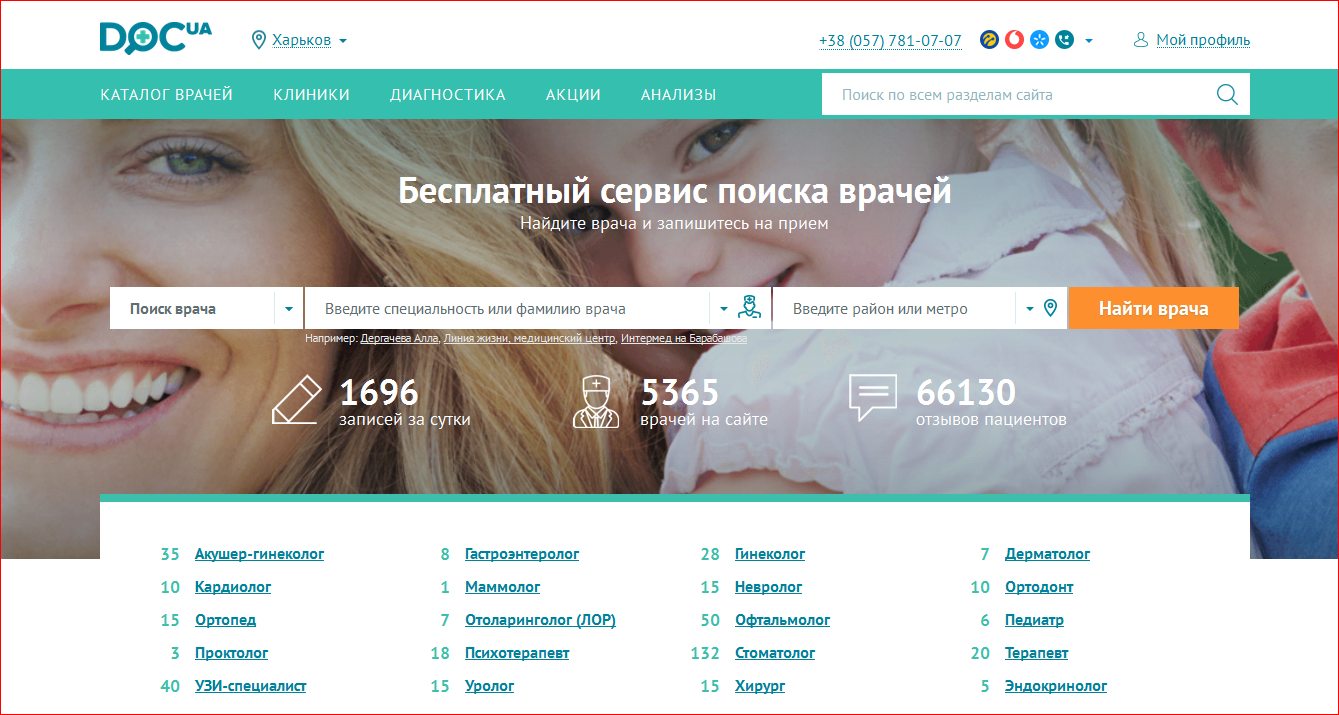The width and height of the screenshot is (1339, 715).
Task: Click the blue Lifecell snowflake icon
Action: (x=1040, y=40)
